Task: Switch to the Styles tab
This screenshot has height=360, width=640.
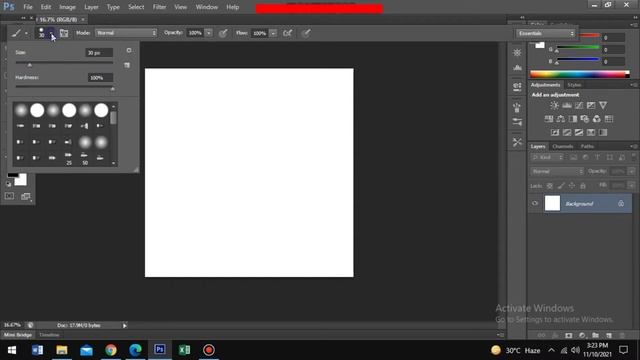Action: click(x=574, y=85)
